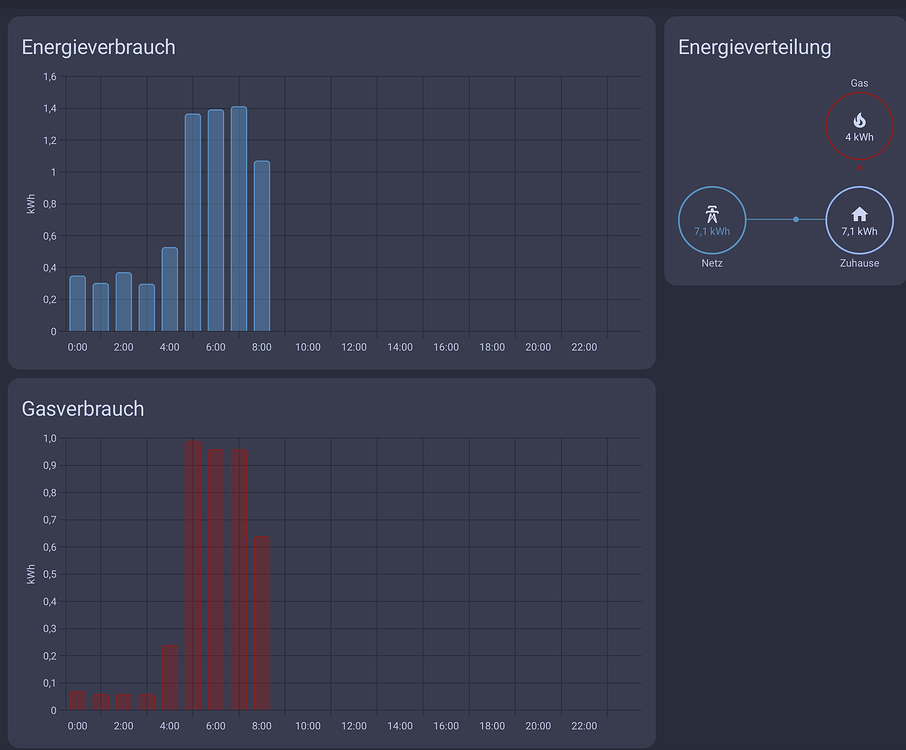The image size is (906, 750).
Task: Click the Gas label
Action: tap(859, 83)
